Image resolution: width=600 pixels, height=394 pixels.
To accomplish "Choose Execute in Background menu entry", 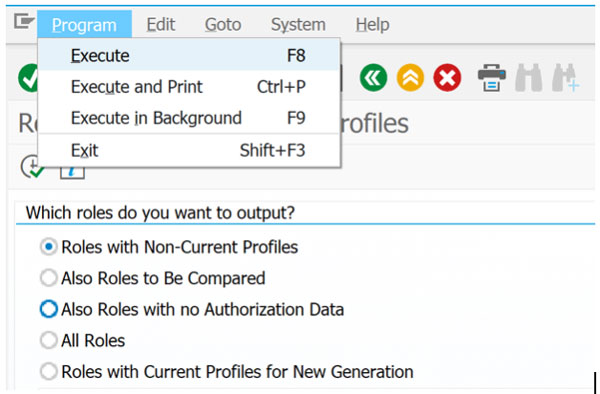I will [189, 118].
